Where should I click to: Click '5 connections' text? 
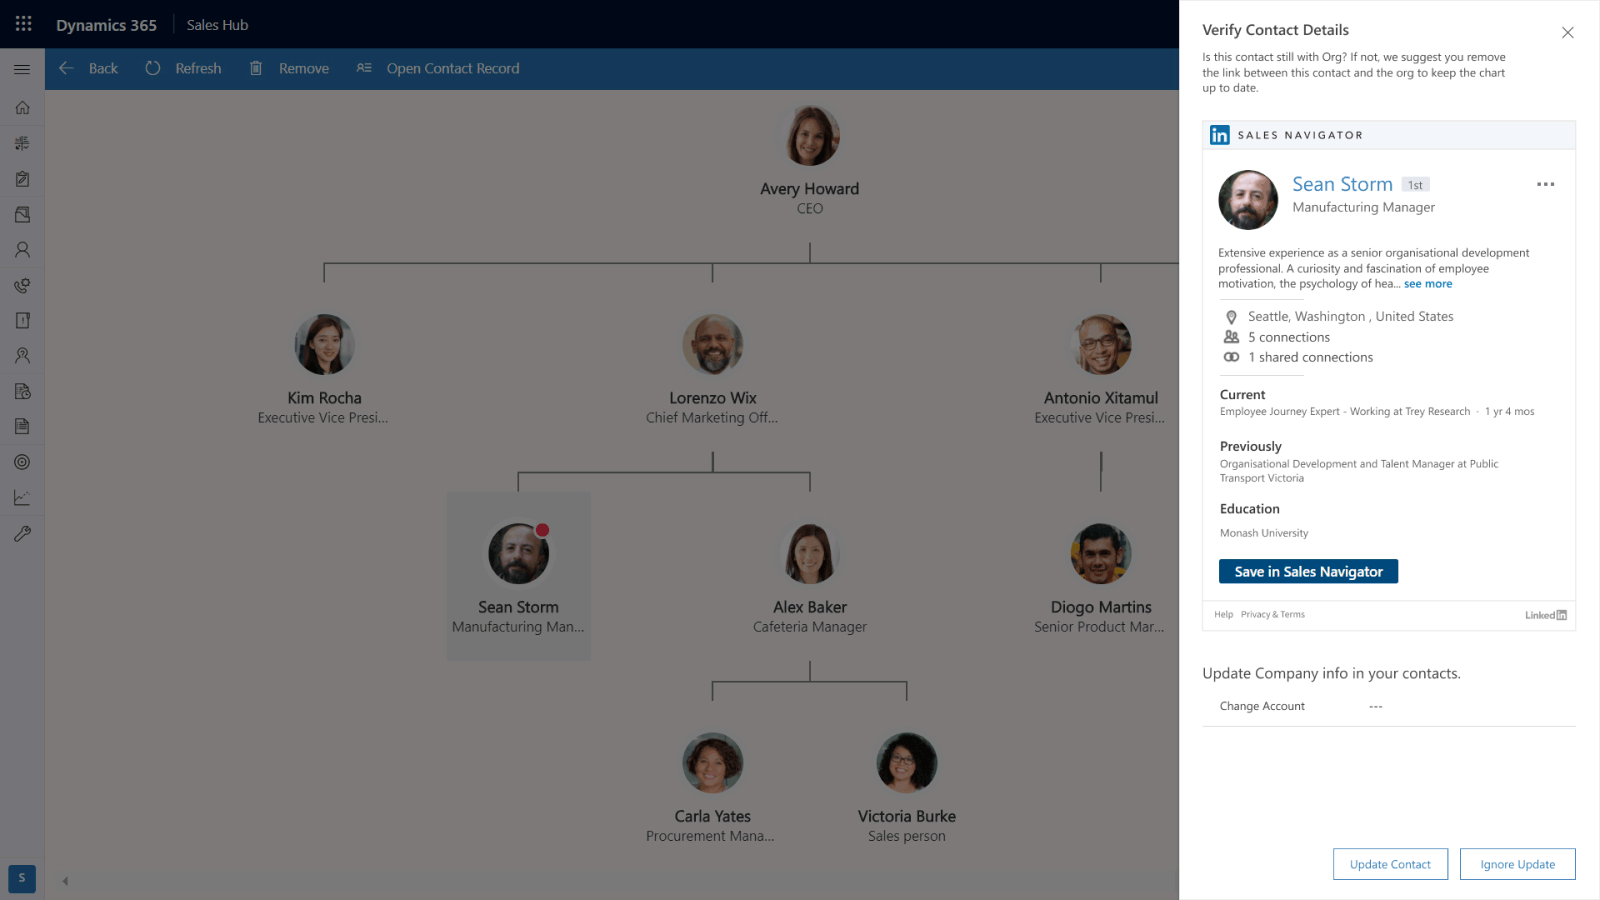click(x=1289, y=337)
